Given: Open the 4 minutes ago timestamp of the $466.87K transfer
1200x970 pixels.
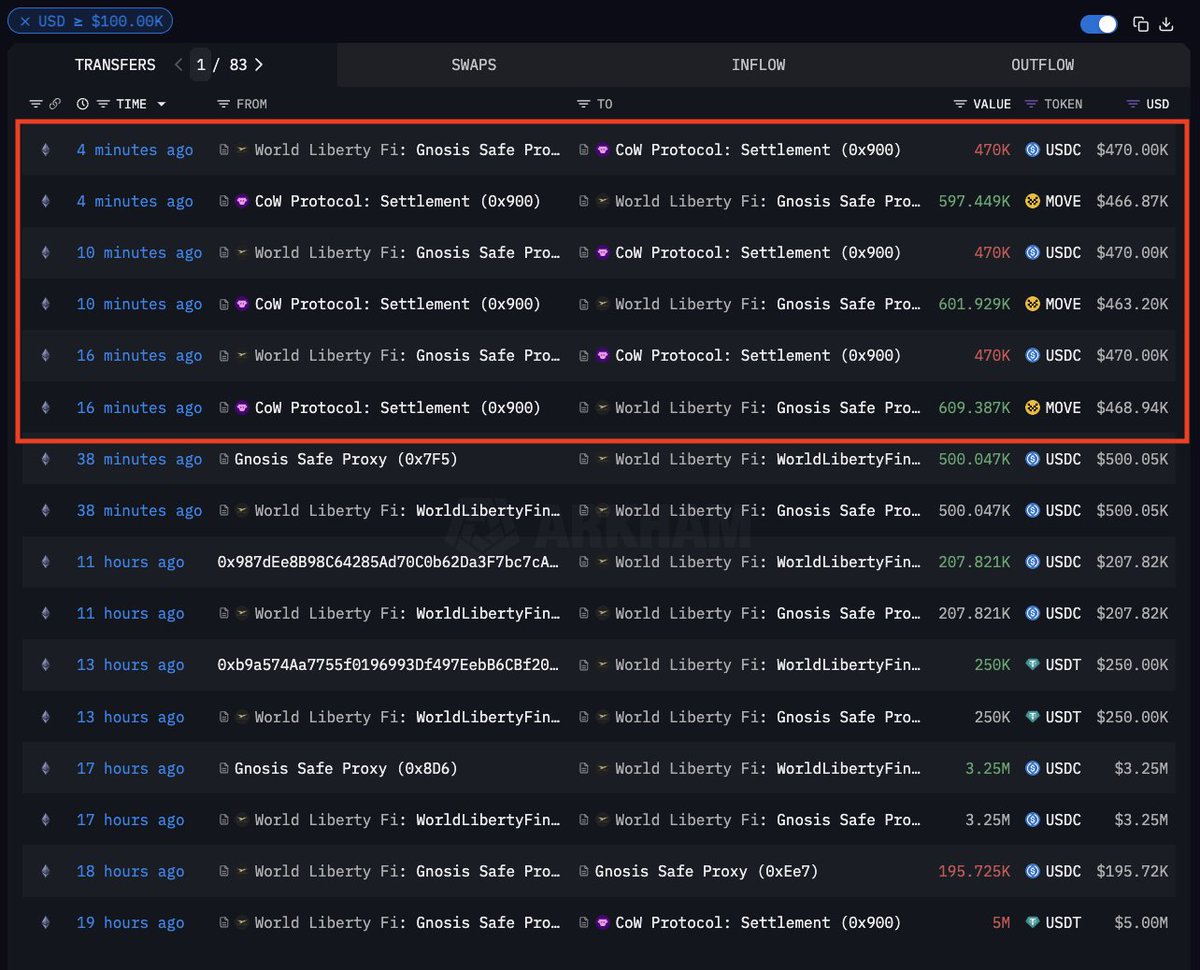Looking at the screenshot, I should click(x=135, y=201).
